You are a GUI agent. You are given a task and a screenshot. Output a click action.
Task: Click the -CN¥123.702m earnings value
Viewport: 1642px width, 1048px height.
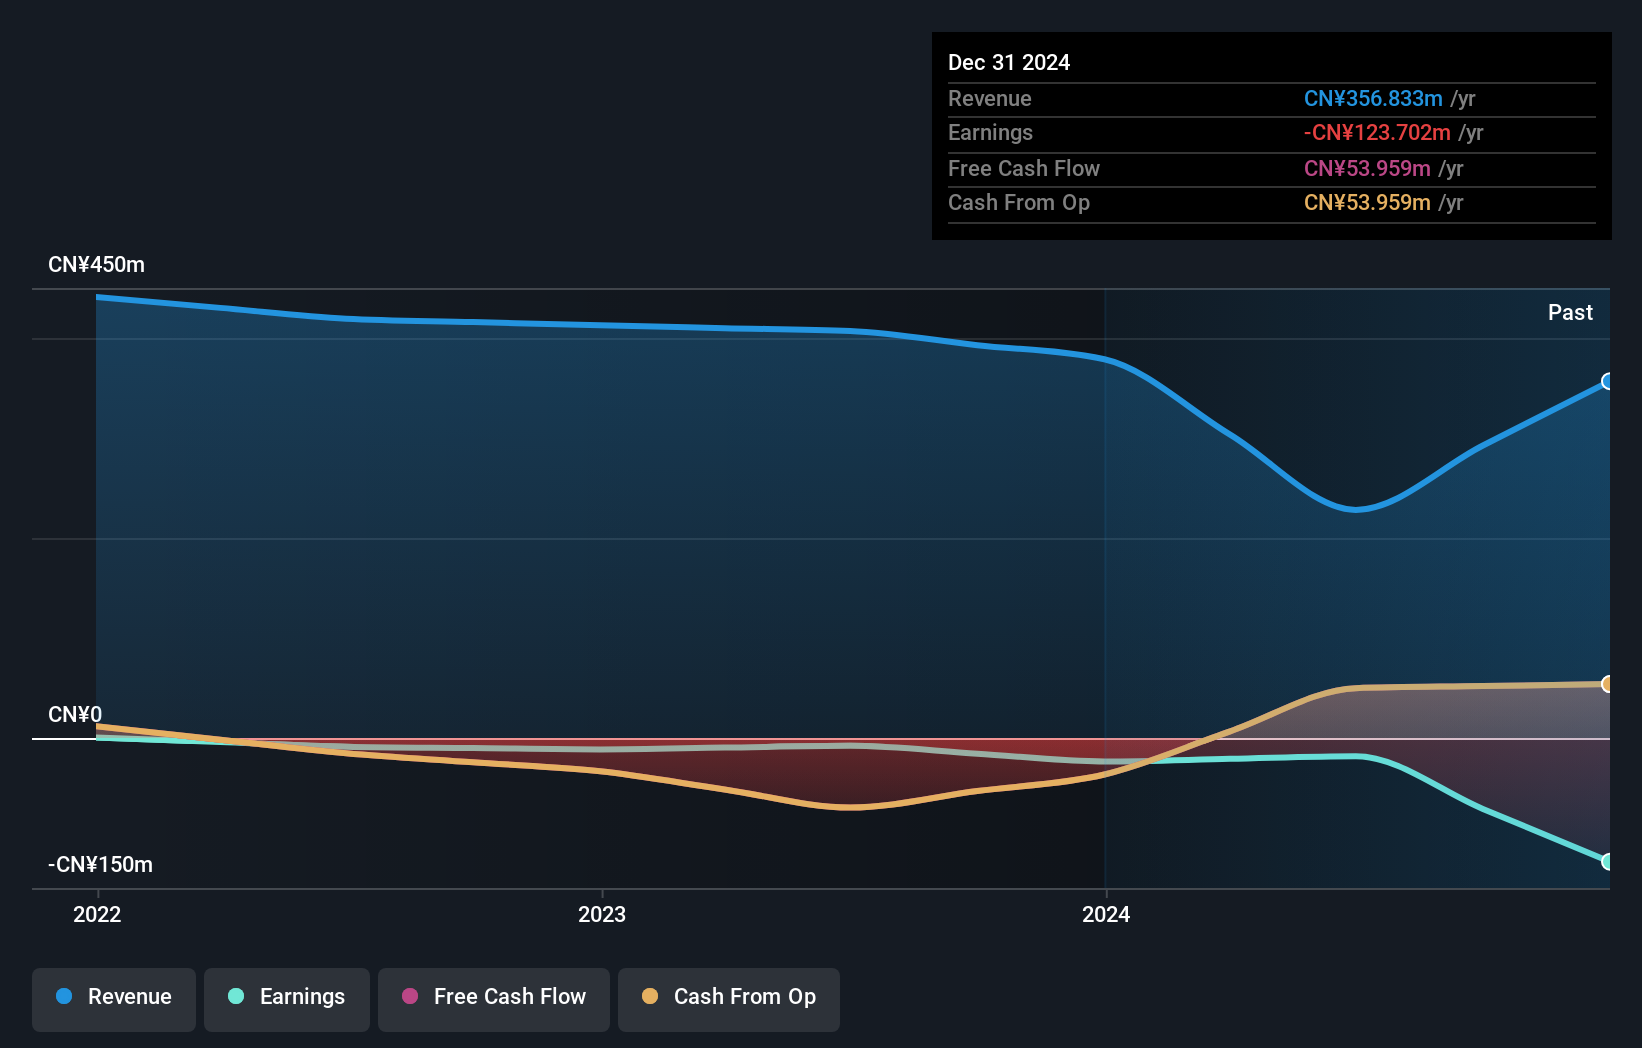[1377, 132]
